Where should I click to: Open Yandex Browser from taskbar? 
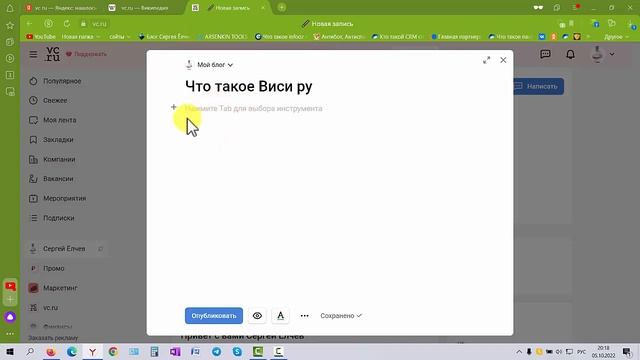pyautogui.click(x=93, y=351)
